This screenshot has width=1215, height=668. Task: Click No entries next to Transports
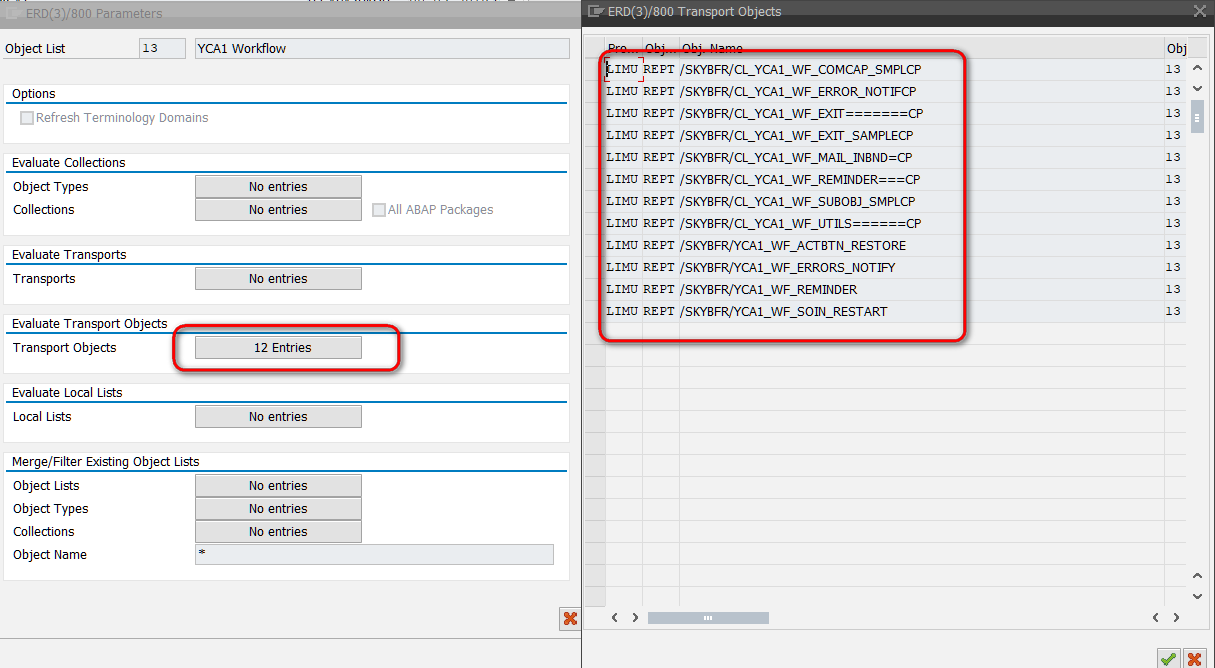coord(278,278)
